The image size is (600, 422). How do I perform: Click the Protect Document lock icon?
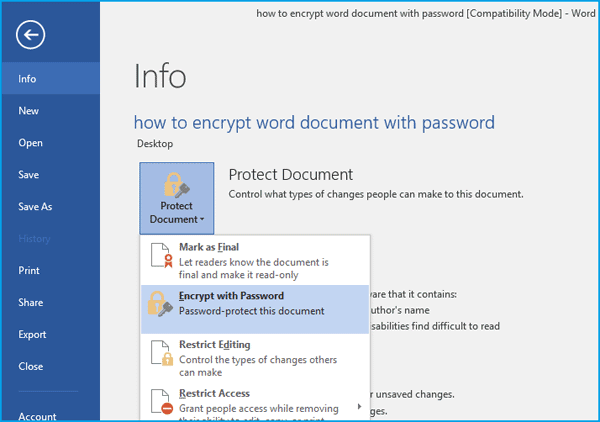click(176, 185)
